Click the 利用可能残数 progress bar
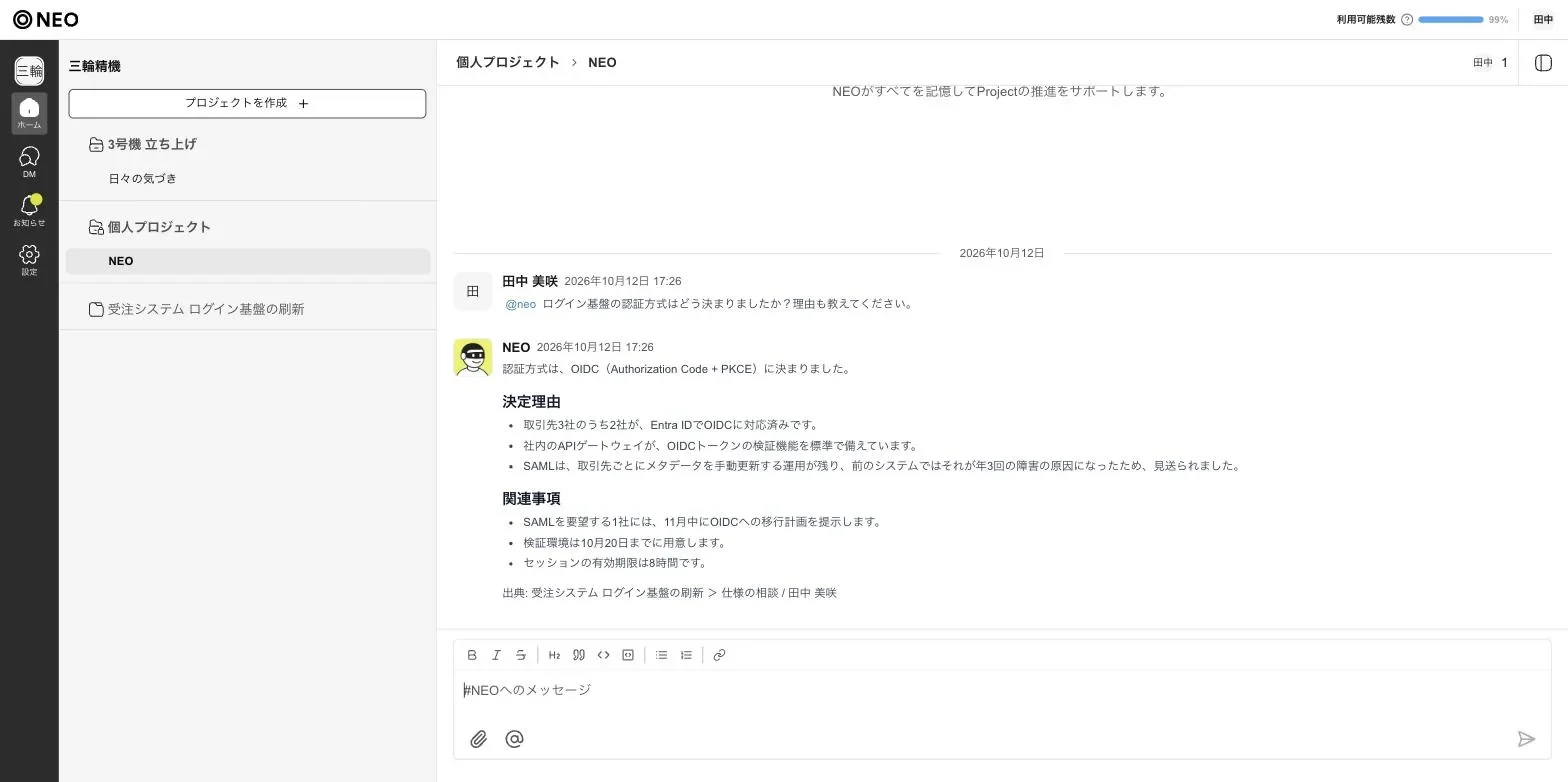Image resolution: width=1568 pixels, height=782 pixels. 1450,20
